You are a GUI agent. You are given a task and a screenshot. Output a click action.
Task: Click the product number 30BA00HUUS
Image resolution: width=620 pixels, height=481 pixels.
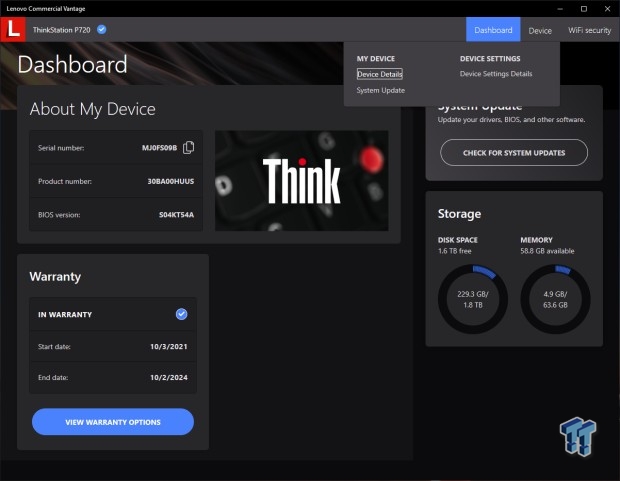(171, 181)
